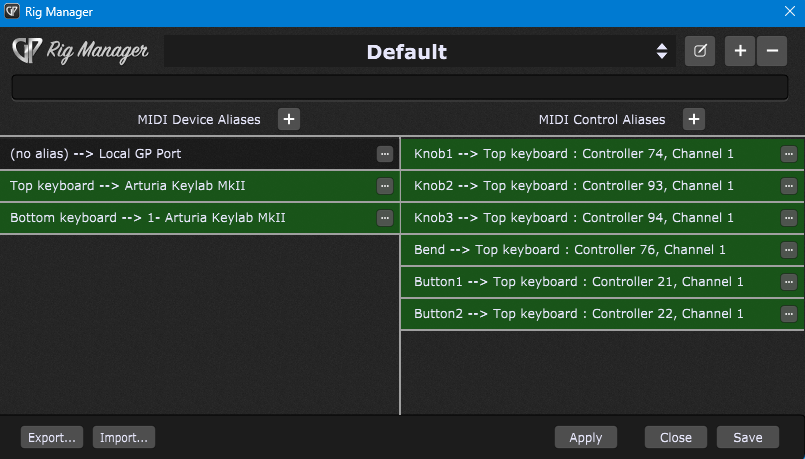Click the empty description field below the rig name
Image resolution: width=805 pixels, height=459 pixels.
400,87
